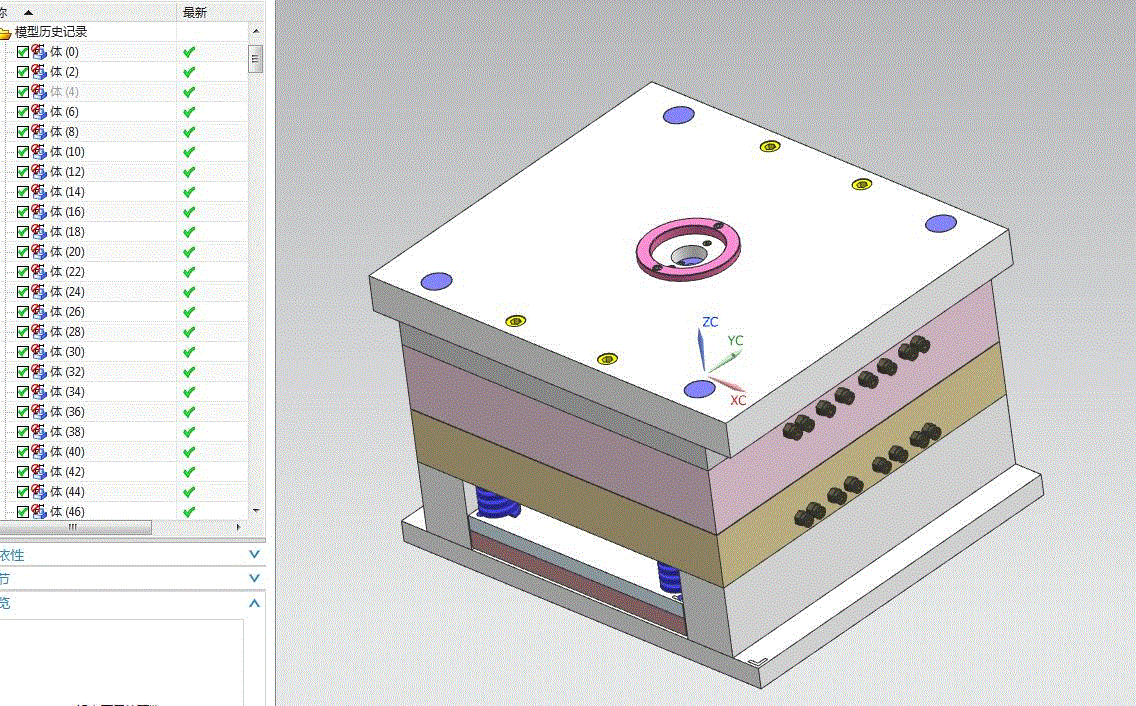Click the body feature icon of 体 (2)
1136x706 pixels.
39,72
